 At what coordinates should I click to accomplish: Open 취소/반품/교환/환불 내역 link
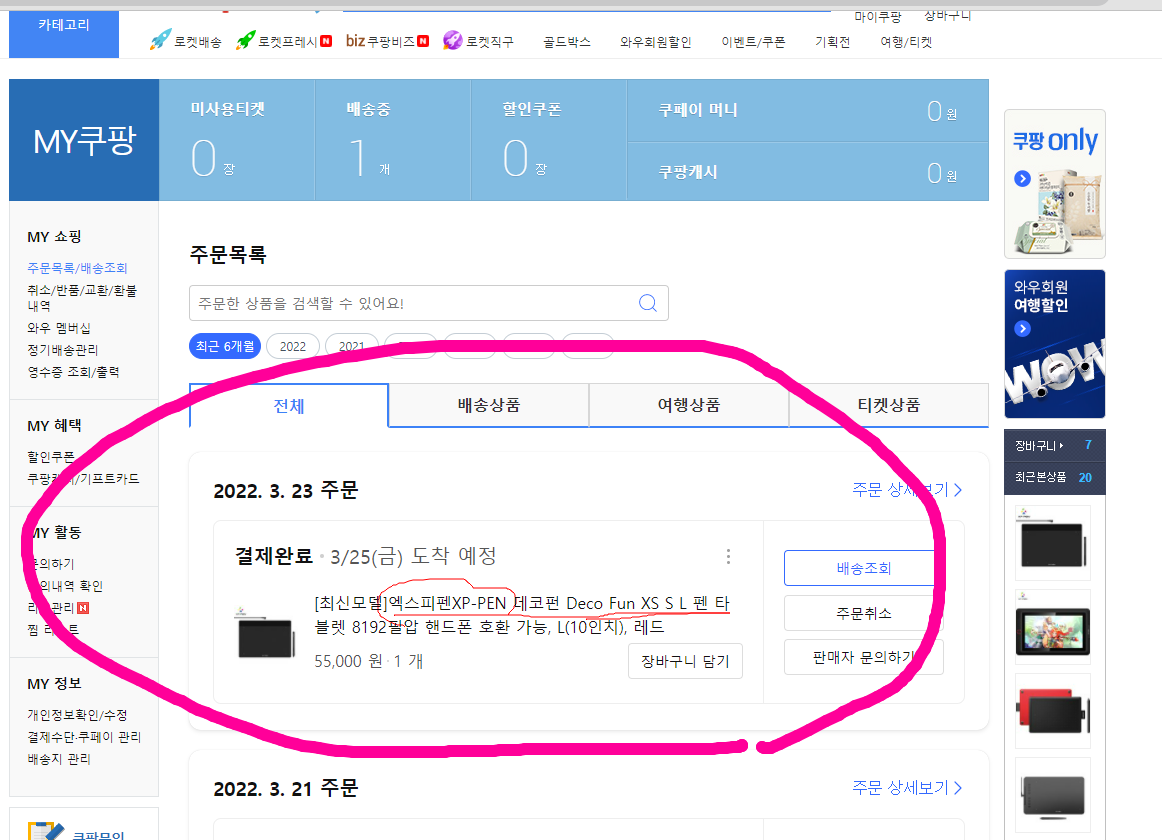[82, 298]
